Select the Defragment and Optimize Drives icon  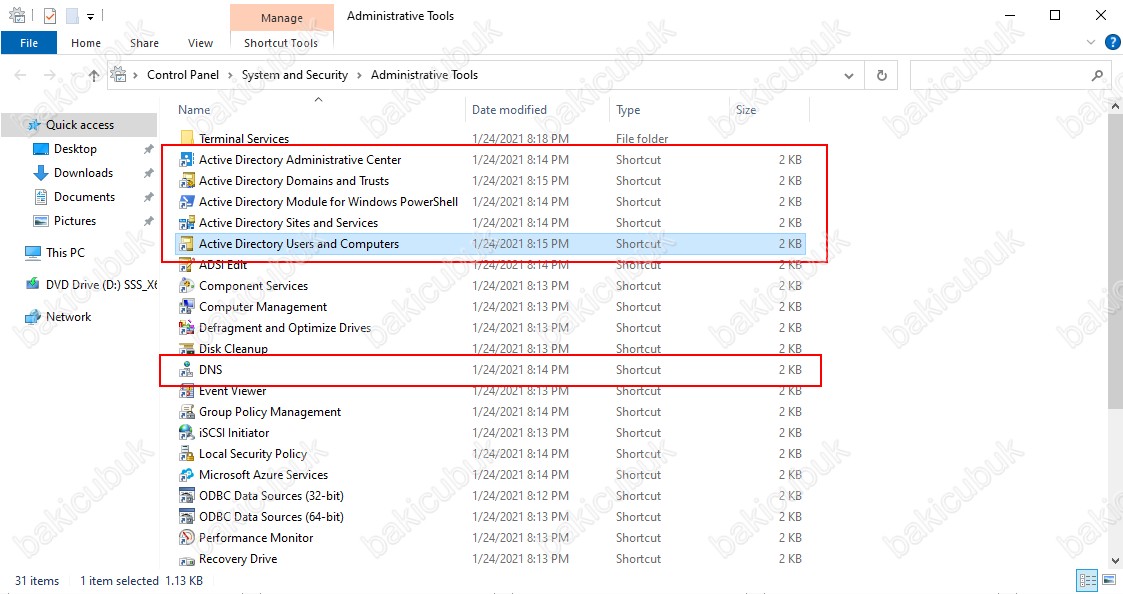186,327
